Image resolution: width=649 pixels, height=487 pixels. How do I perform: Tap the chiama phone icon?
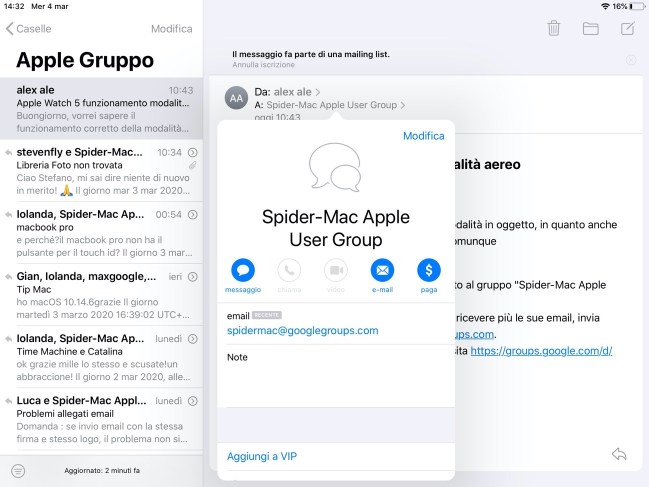289,270
